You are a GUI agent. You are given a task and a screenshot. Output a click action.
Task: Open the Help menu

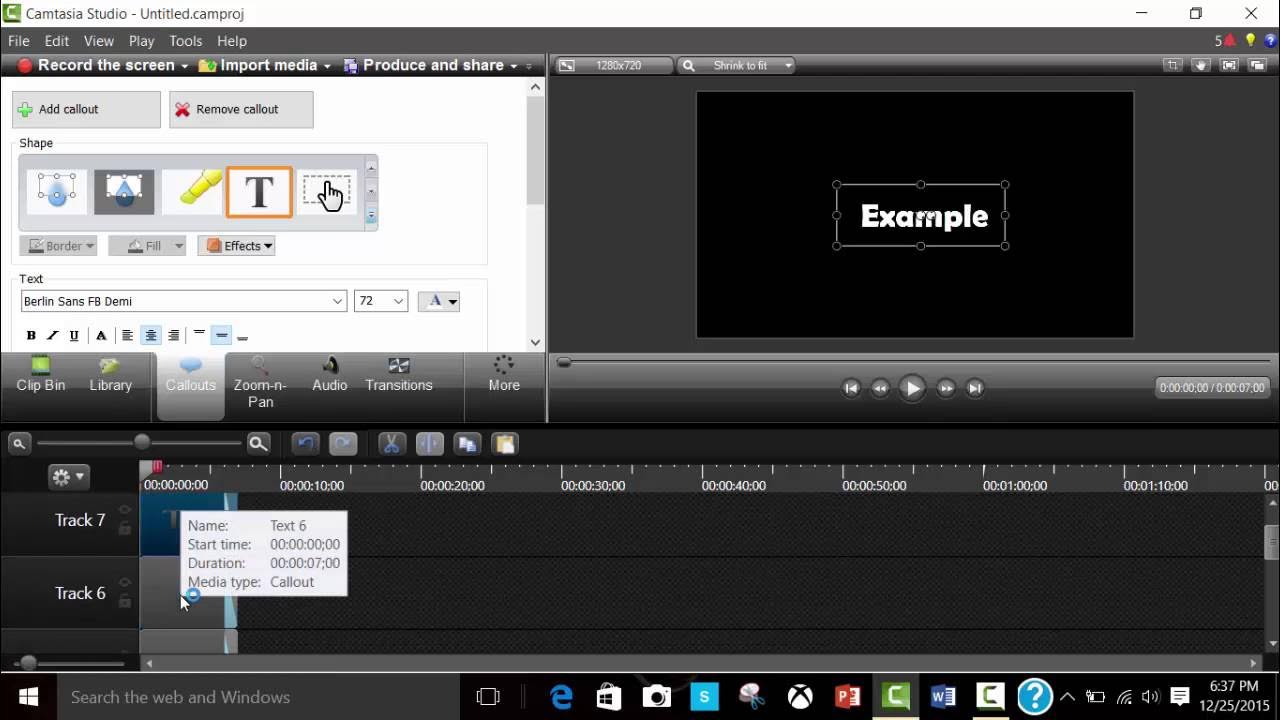[x=232, y=41]
